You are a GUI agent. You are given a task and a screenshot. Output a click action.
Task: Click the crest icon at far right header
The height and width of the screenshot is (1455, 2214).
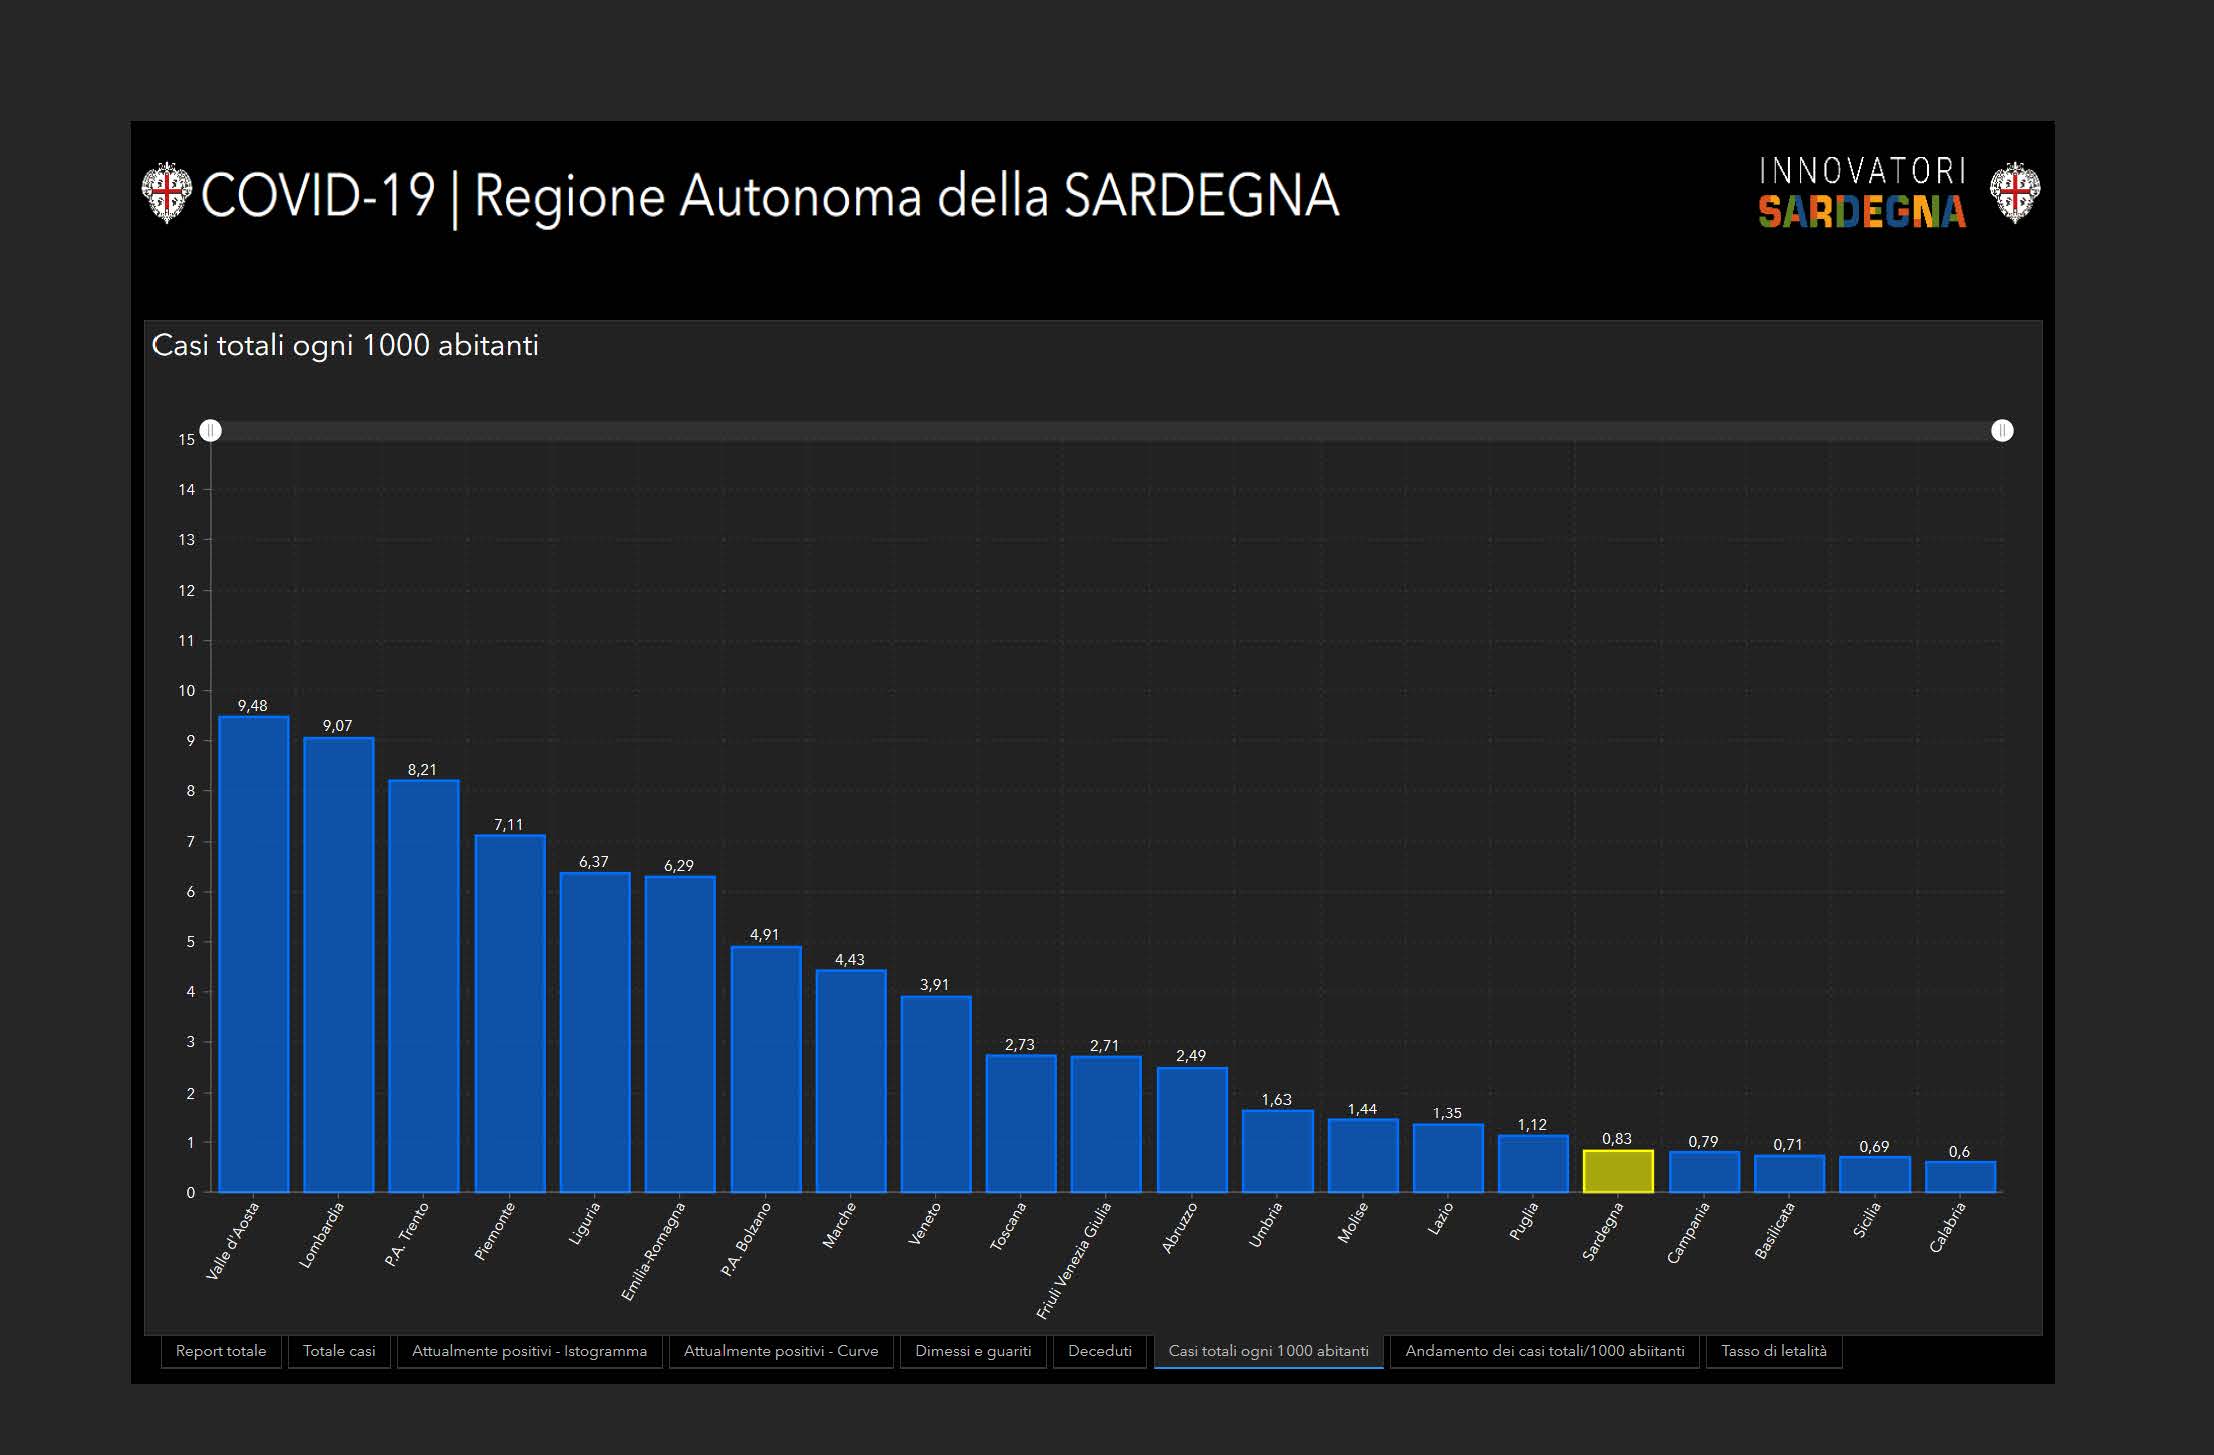pyautogui.click(x=2014, y=192)
